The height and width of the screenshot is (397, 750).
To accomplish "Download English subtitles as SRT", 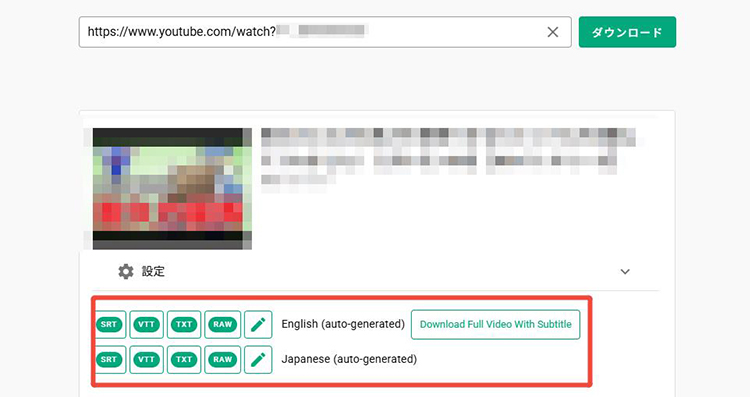I will (x=109, y=324).
